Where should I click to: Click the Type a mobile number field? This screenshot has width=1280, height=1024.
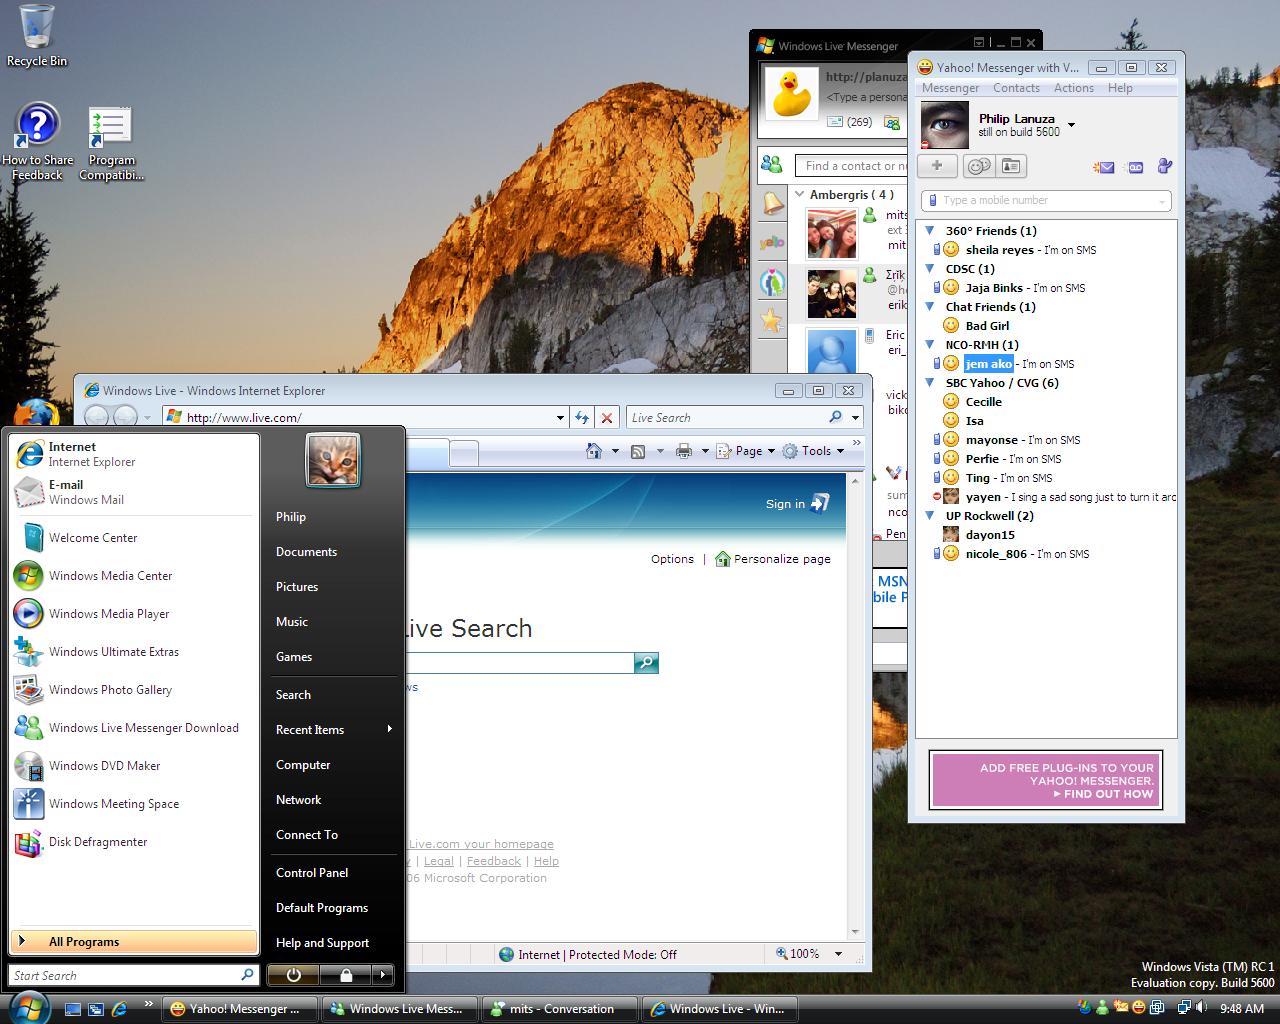(1045, 201)
